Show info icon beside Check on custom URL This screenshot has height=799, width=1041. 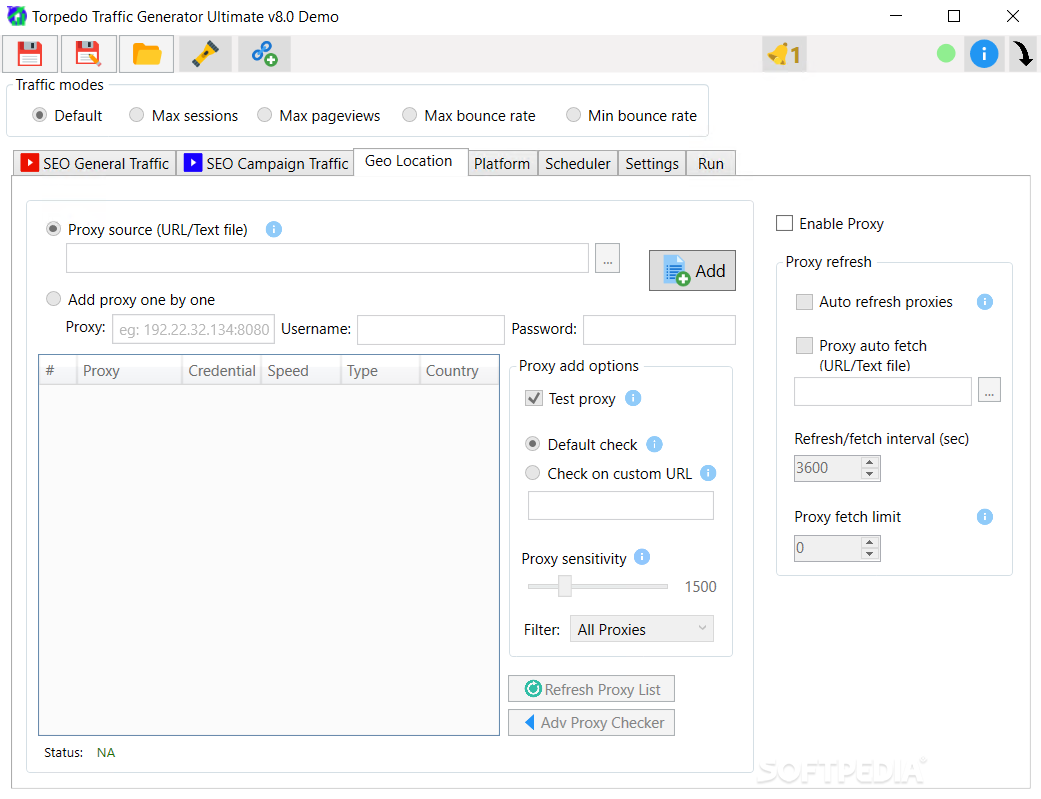point(708,473)
